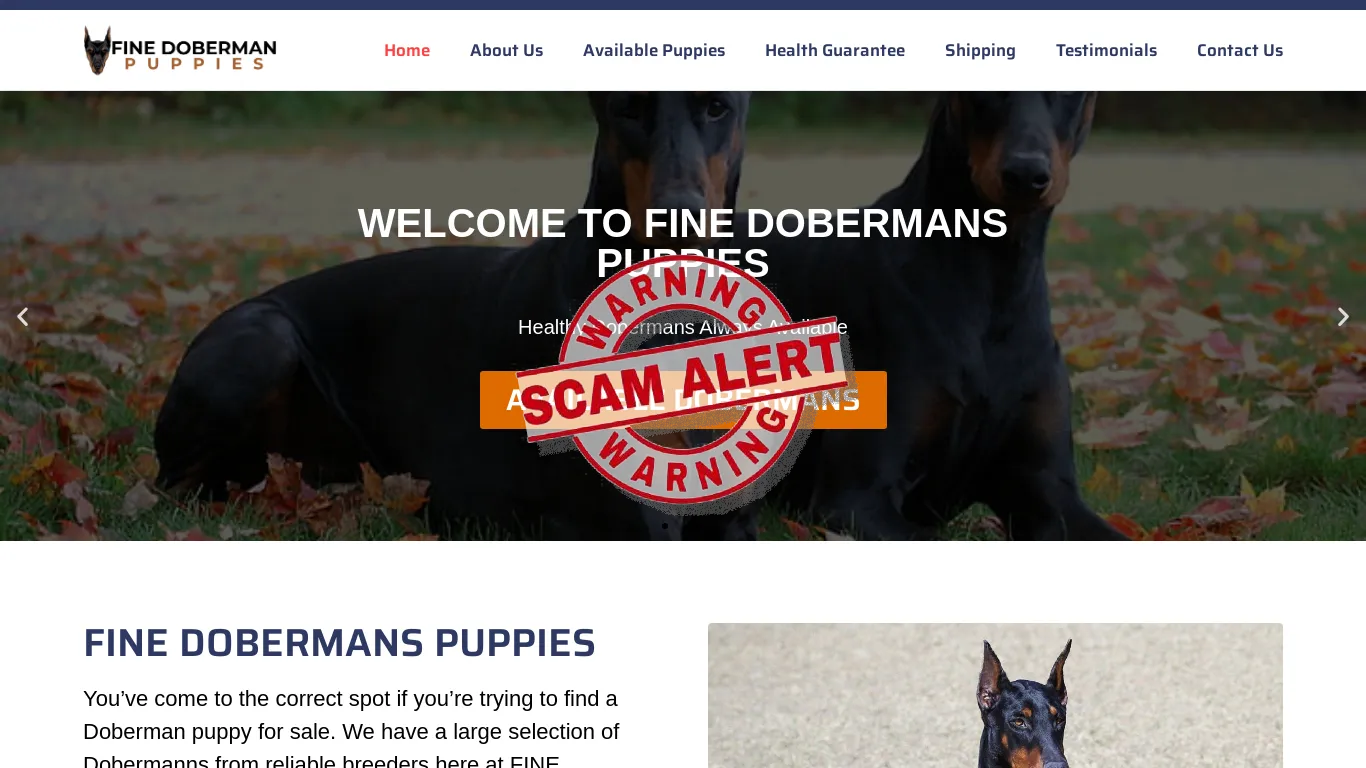Click the Scam Alert warning stamp
1366x768 pixels.
coord(683,383)
